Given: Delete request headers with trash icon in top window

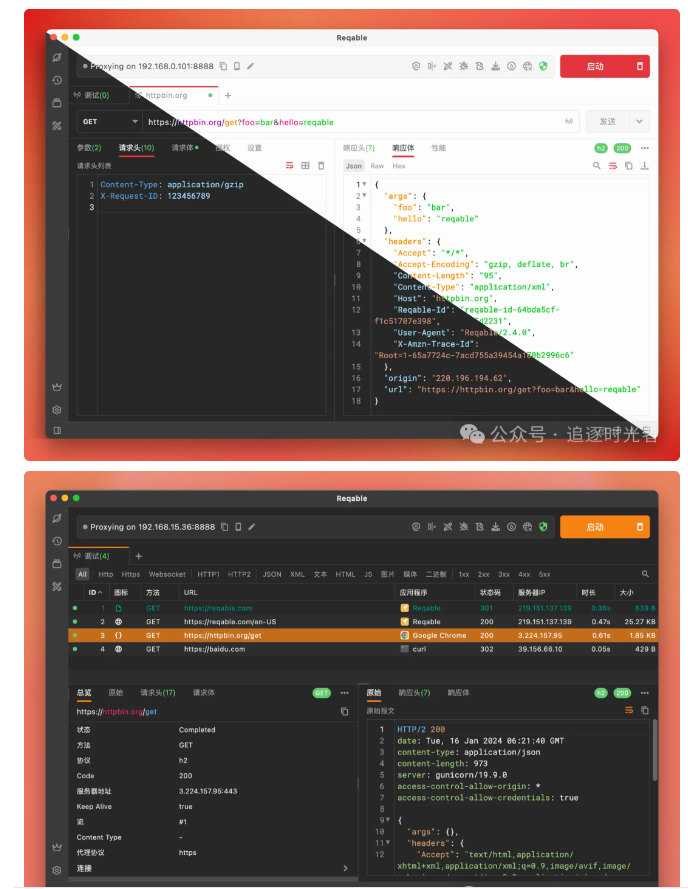Looking at the screenshot, I should click(x=321, y=166).
